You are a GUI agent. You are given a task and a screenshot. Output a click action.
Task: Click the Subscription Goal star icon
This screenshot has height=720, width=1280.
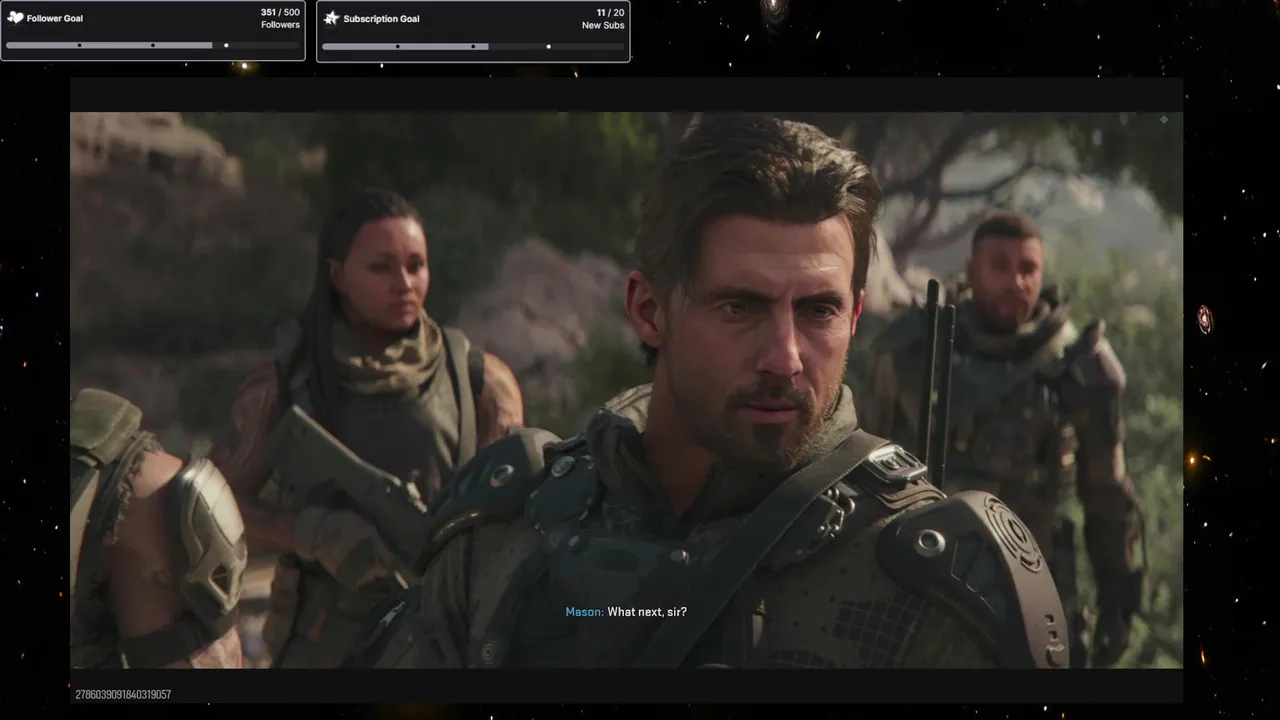click(331, 18)
